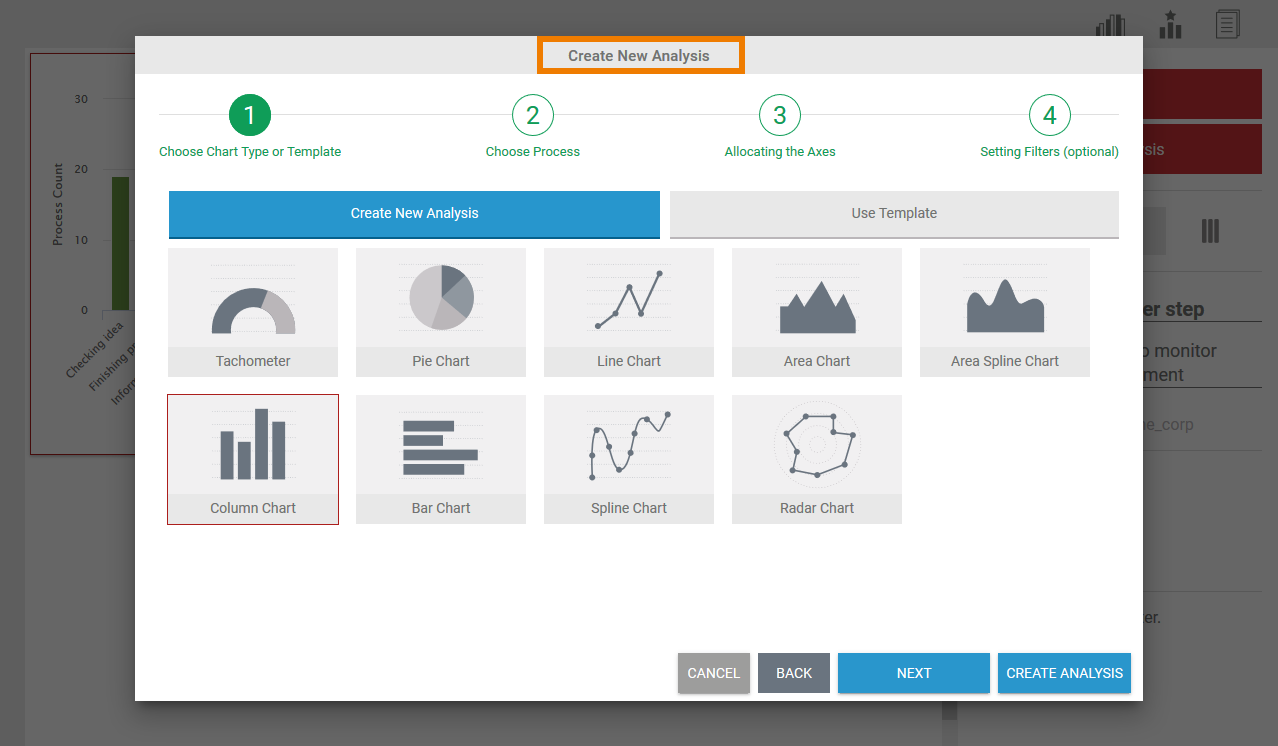Open step 4 Setting Filters
Screen dimensions: 1278x746
click(x=1049, y=116)
